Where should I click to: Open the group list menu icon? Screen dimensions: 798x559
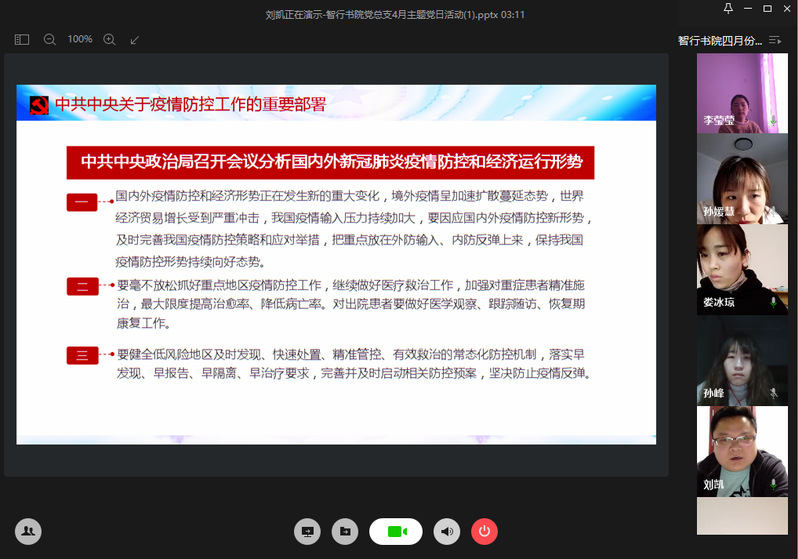point(775,41)
